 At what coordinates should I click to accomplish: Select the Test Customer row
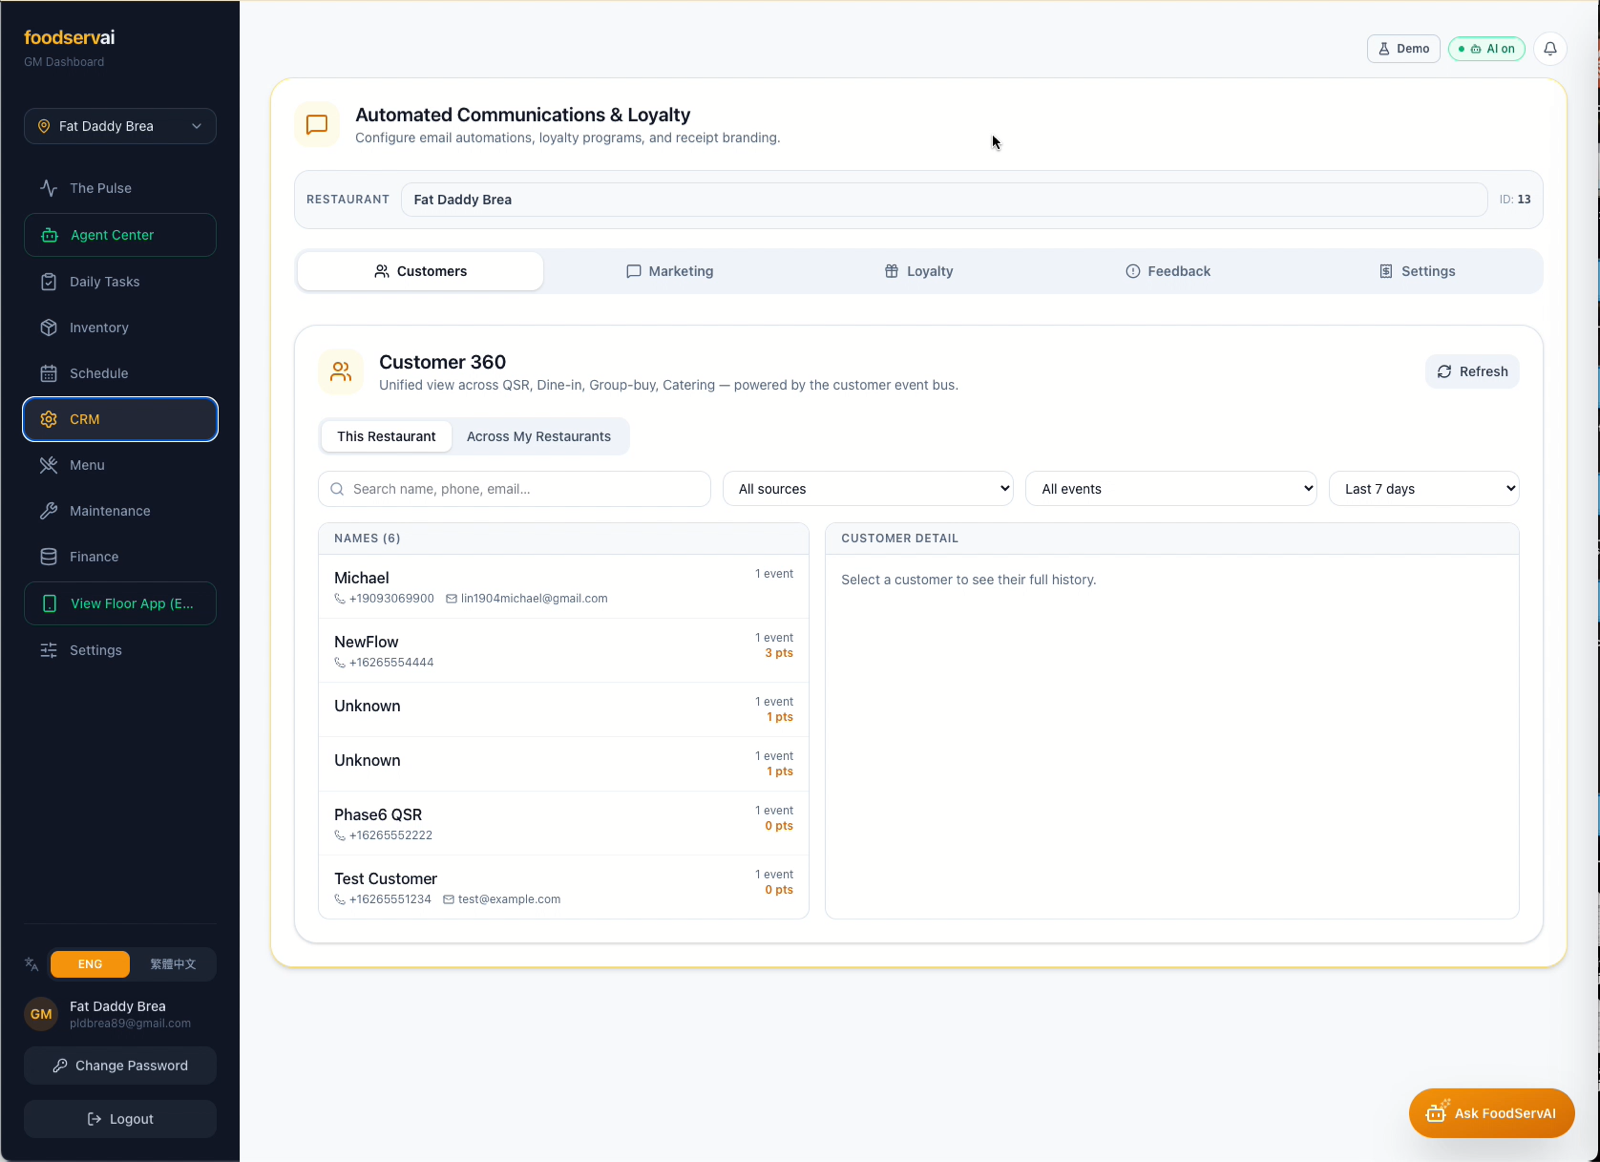tap(563, 887)
